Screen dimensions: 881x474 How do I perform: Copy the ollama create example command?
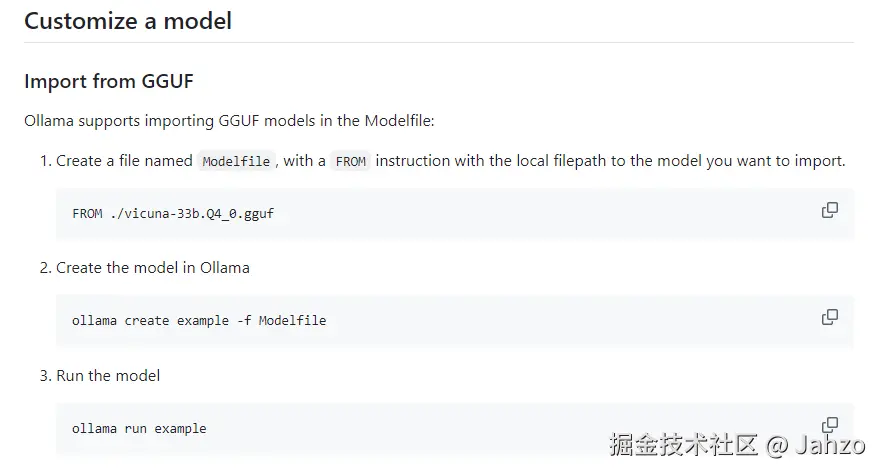point(829,317)
